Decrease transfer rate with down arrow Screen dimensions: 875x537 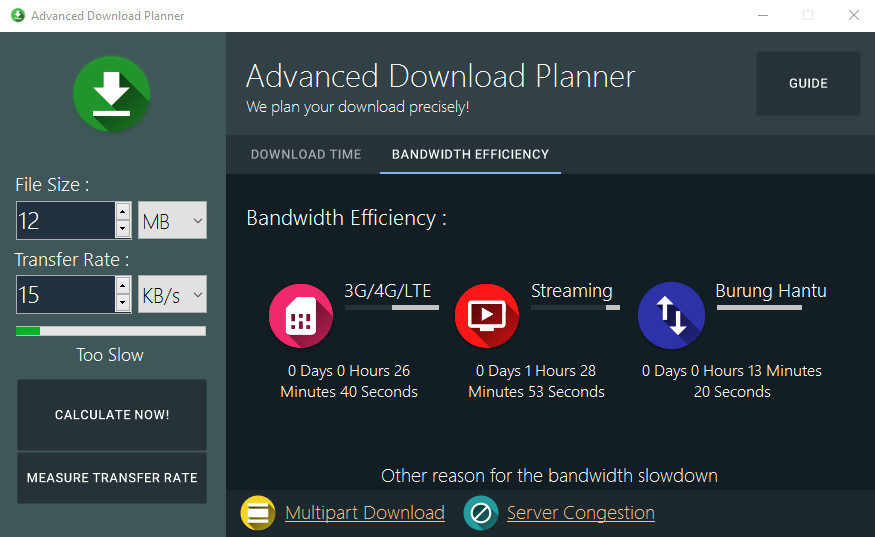pos(123,303)
